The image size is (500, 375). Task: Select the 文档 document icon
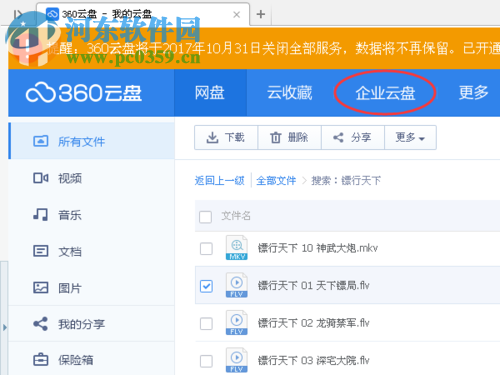pos(41,251)
